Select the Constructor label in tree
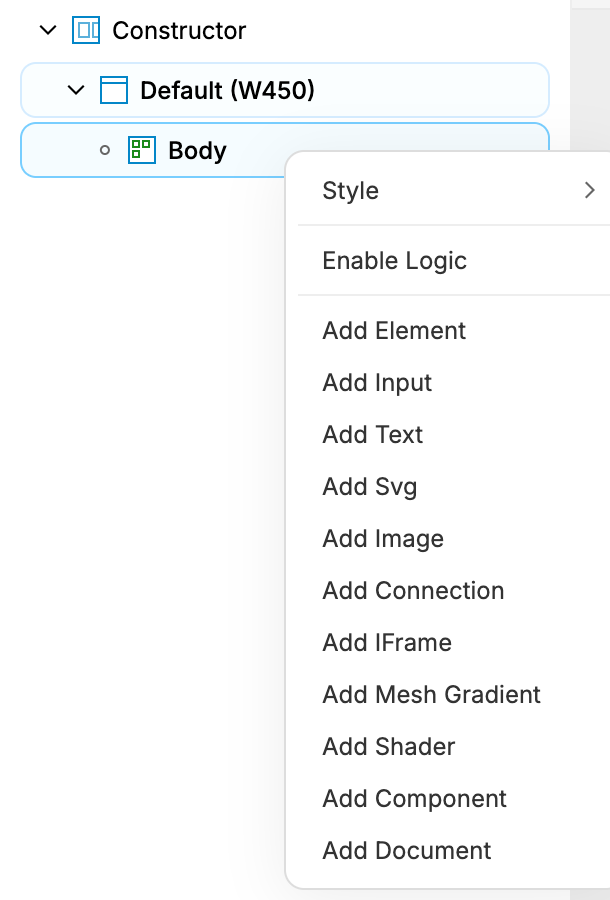 pos(179,30)
